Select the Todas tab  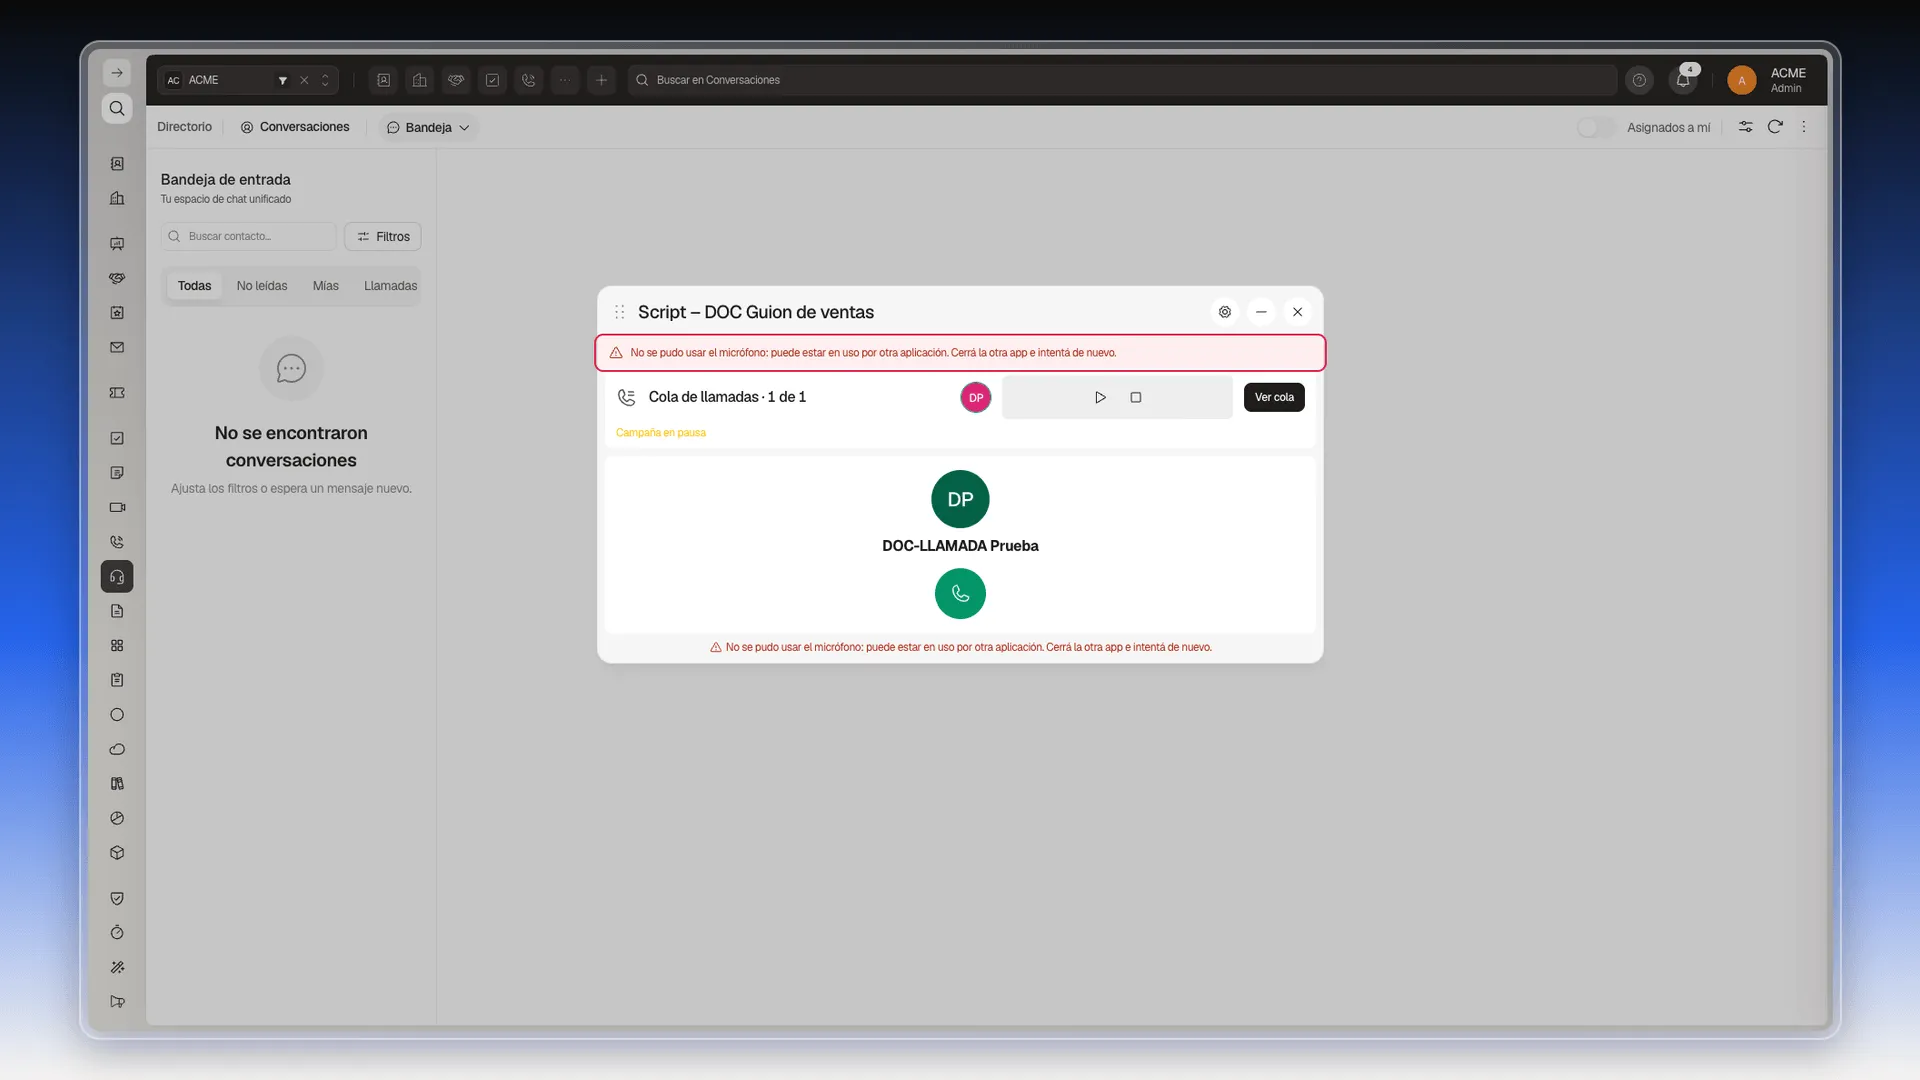pos(194,286)
